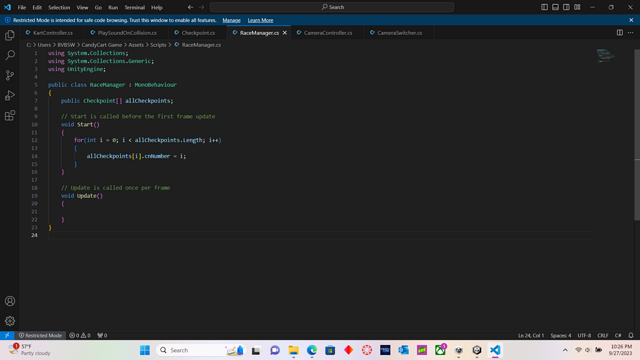
Task: Select the Users breadcrumb segment
Action: 44,45
